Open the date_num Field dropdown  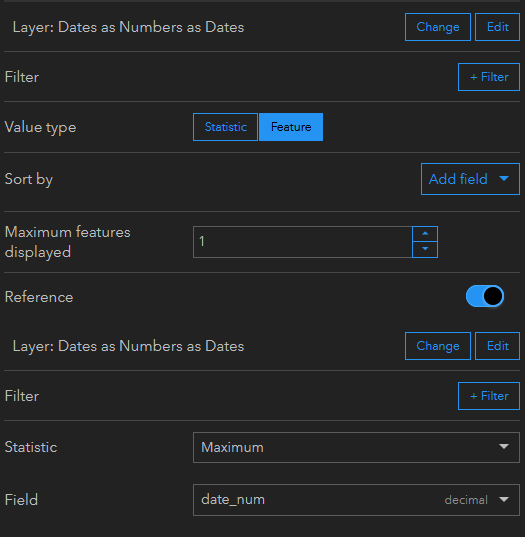(x=356, y=500)
